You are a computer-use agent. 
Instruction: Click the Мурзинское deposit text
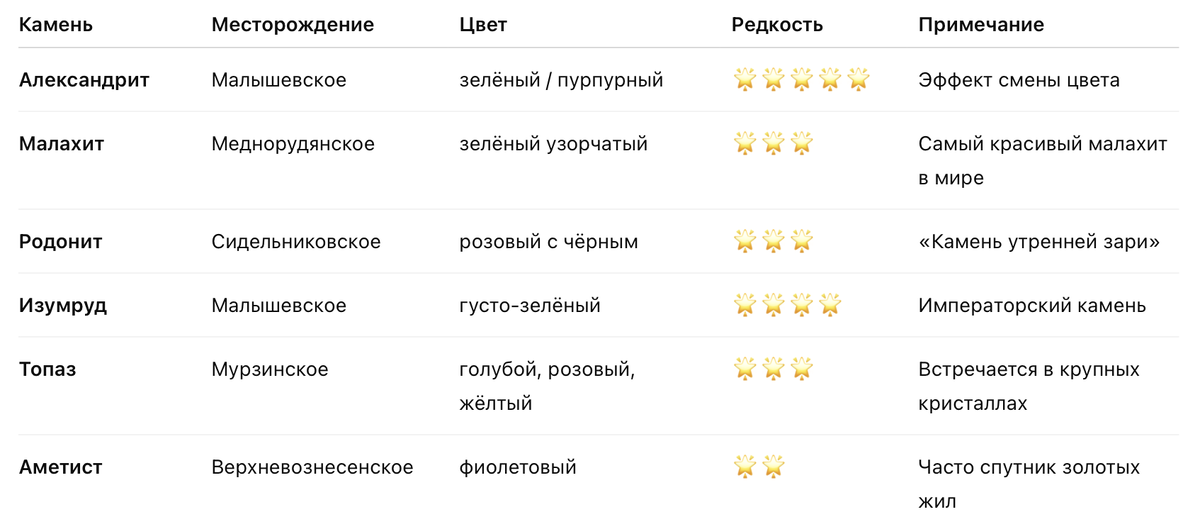pyautogui.click(x=270, y=370)
